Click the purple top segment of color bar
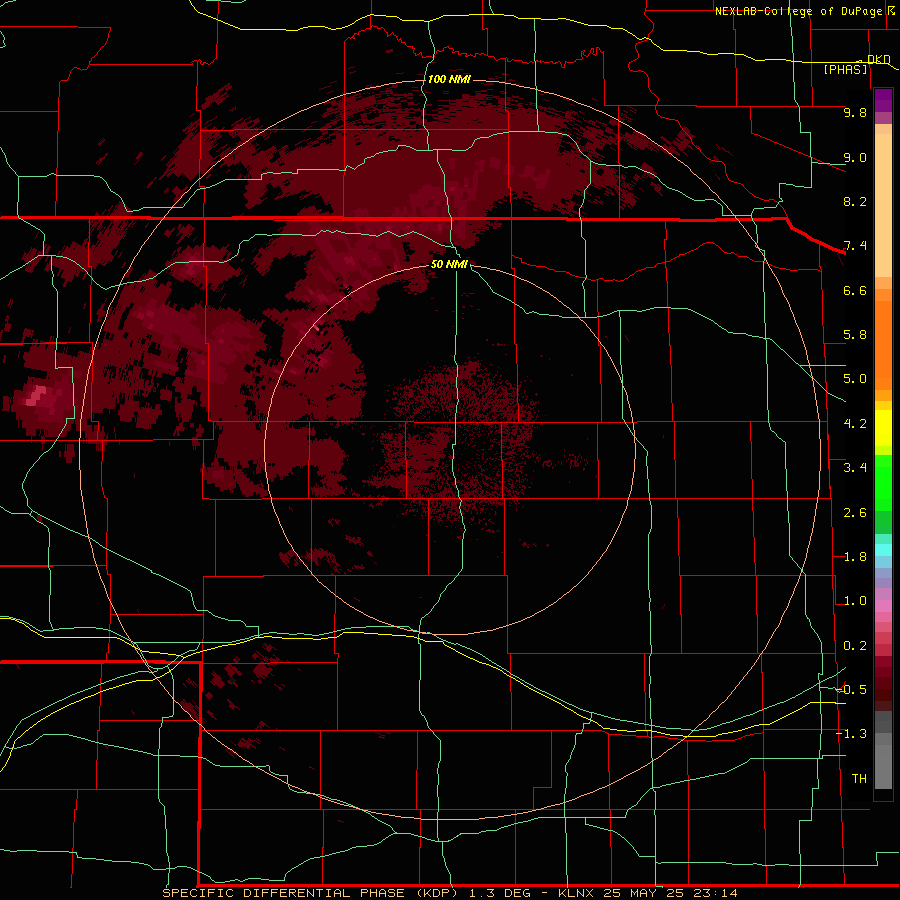Viewport: 900px width, 900px height. tap(883, 100)
